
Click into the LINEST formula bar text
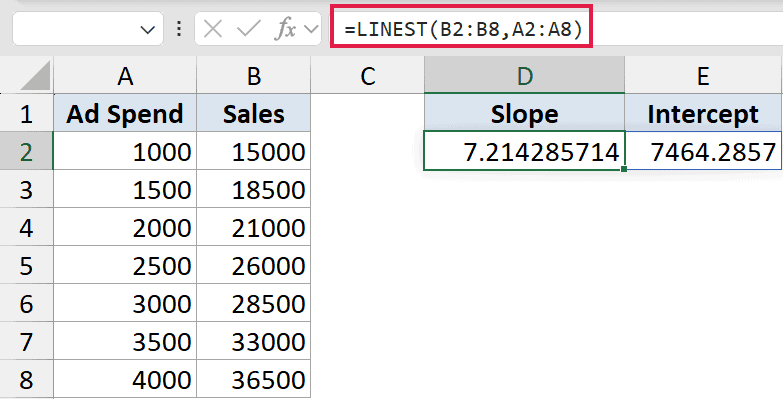pos(463,29)
